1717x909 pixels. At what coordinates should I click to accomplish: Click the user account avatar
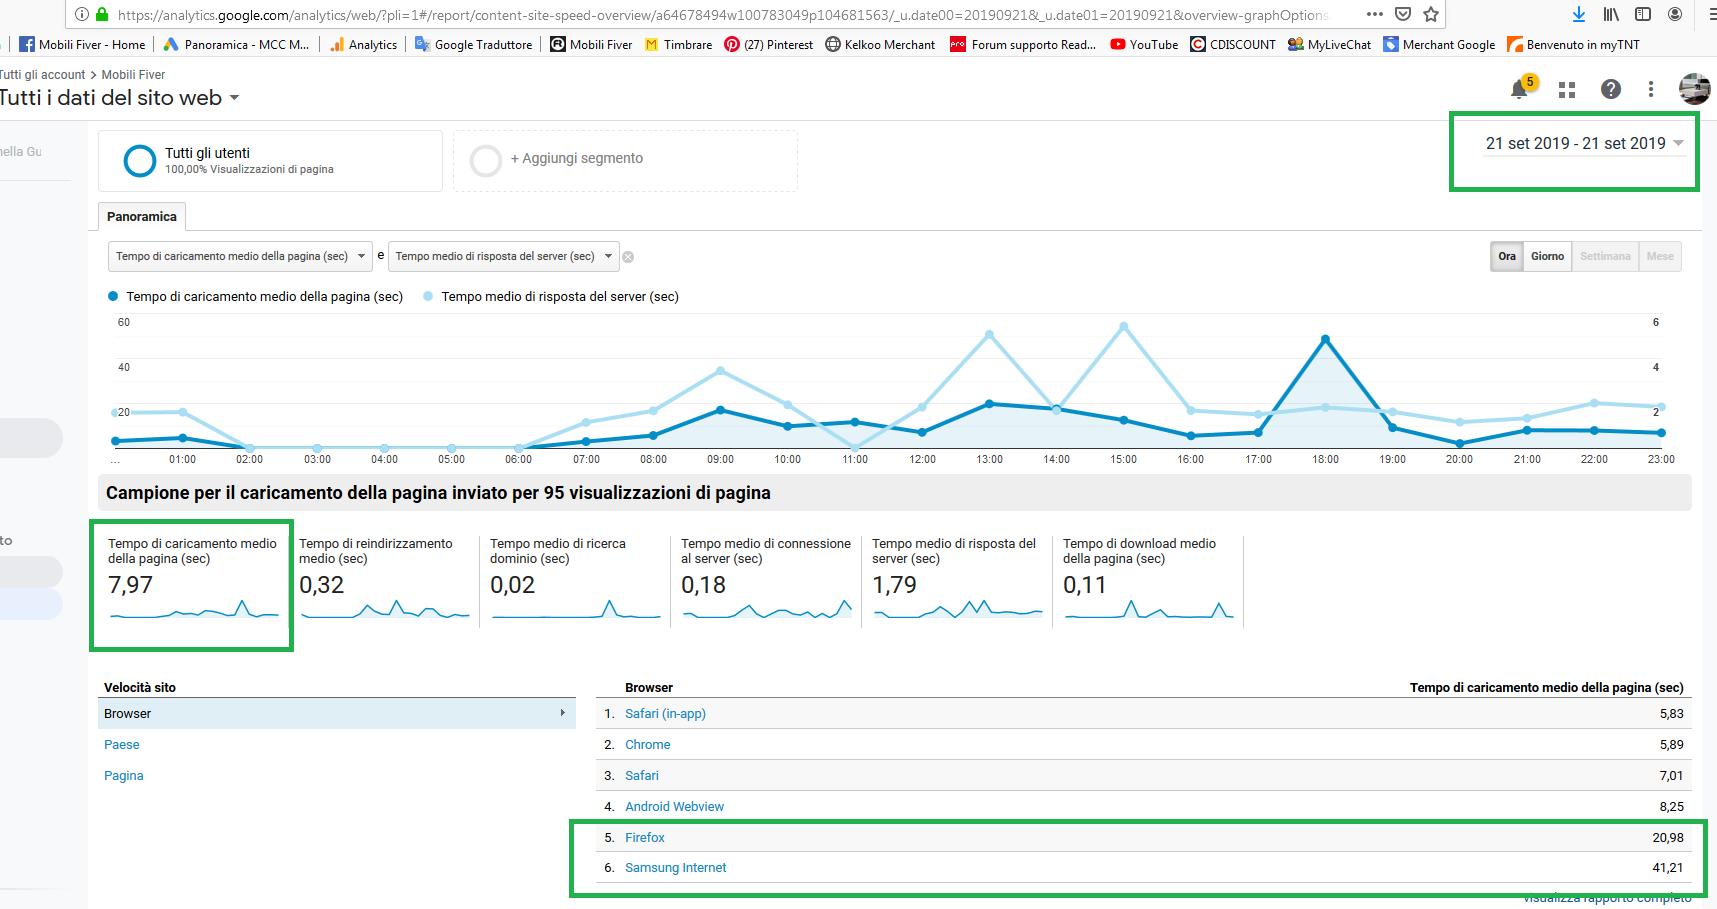[1694, 89]
